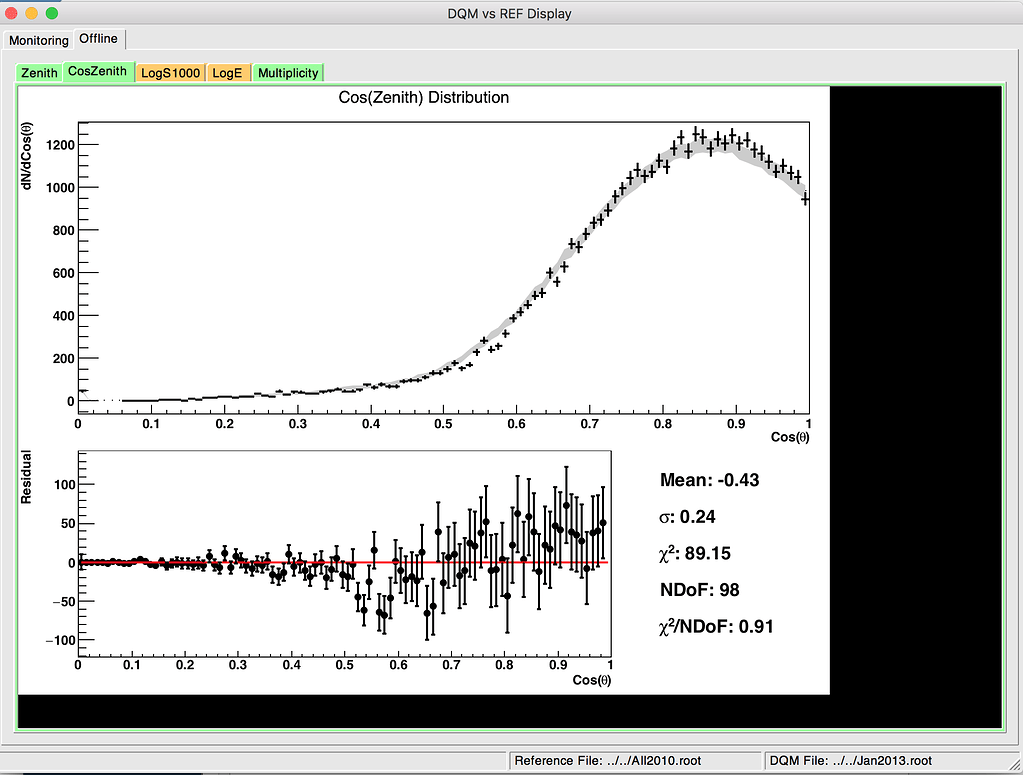Click the red close window button
The image size is (1023, 775).
click(x=11, y=13)
